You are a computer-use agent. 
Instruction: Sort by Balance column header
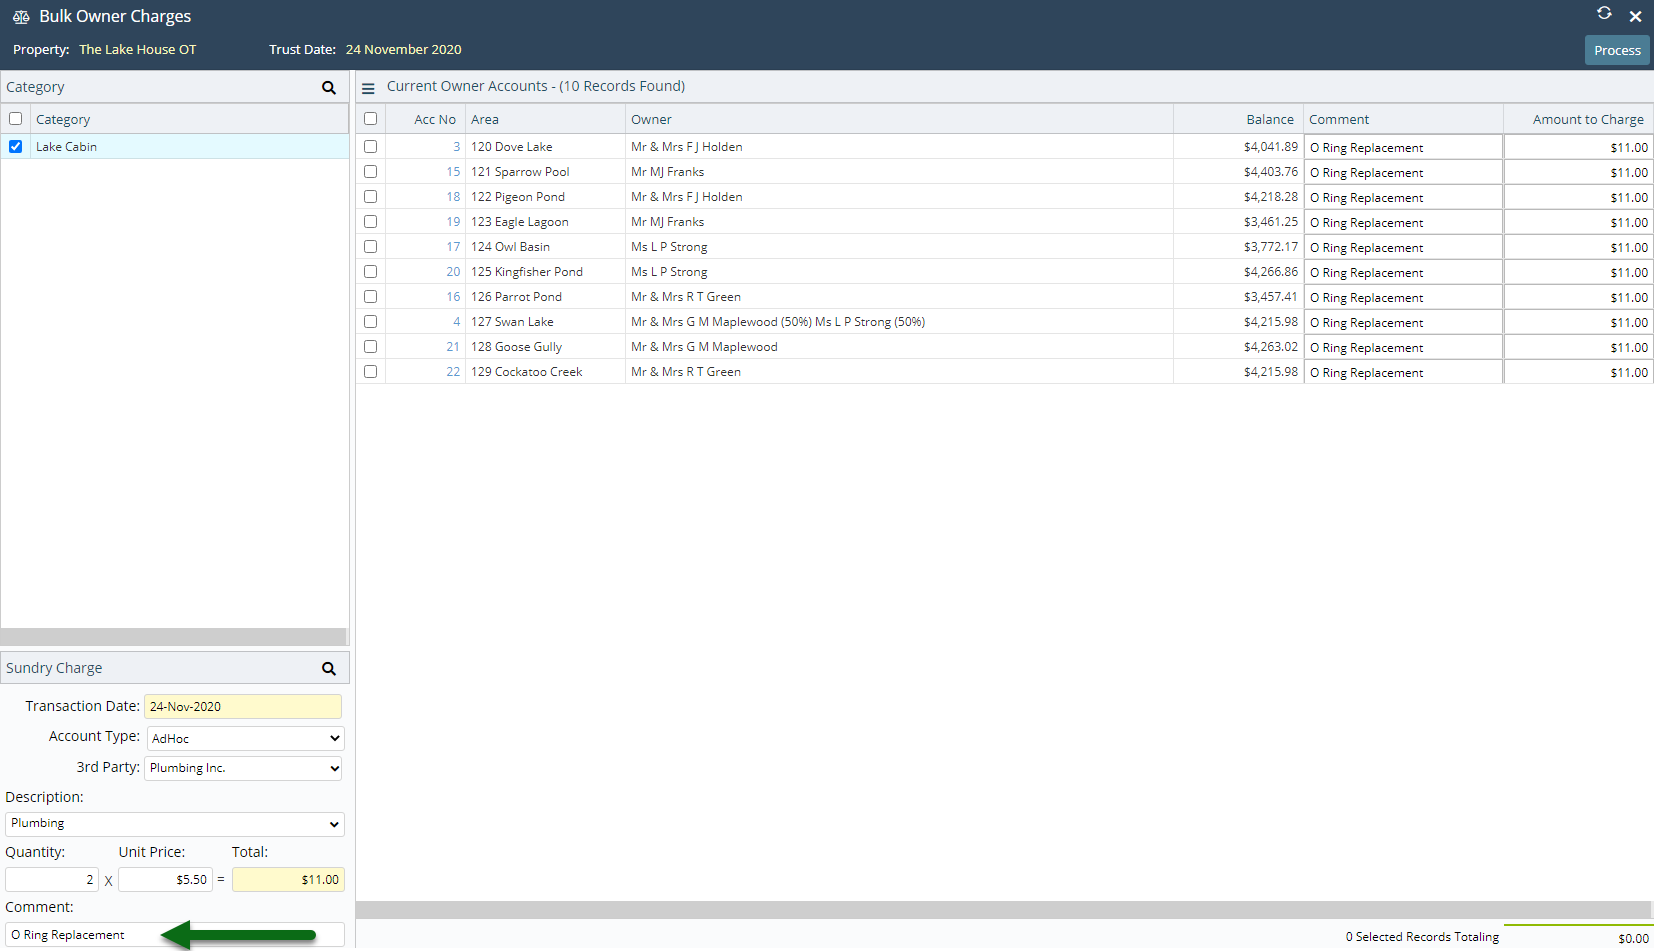coord(1270,119)
